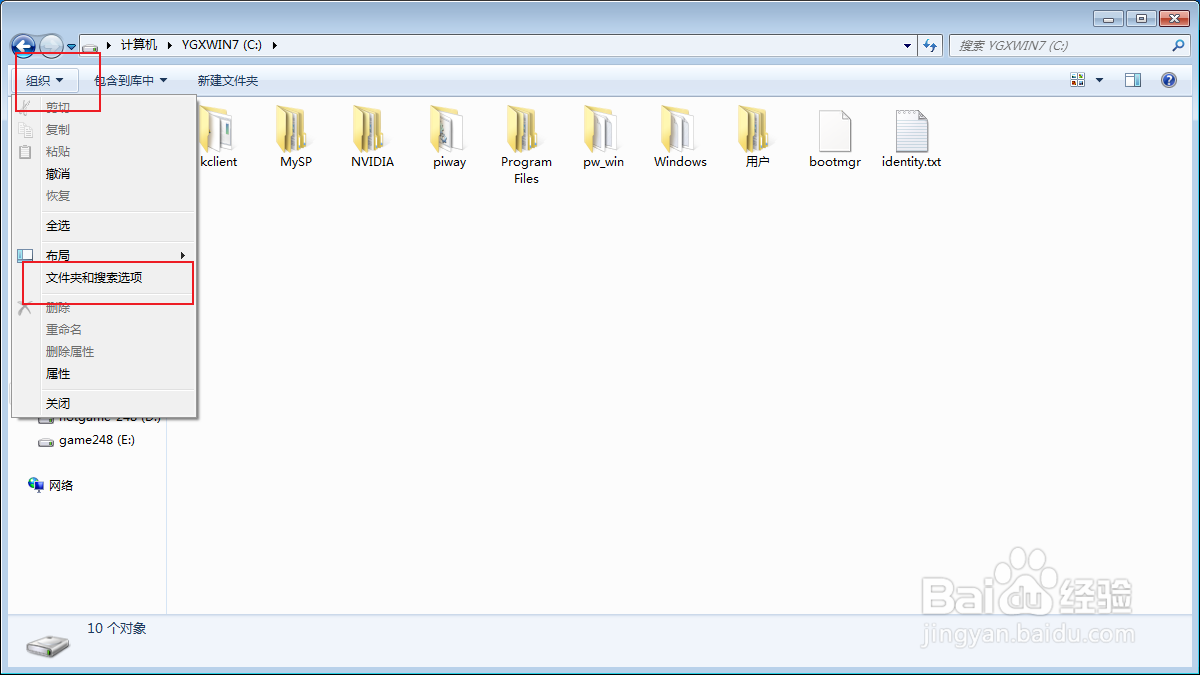Open recent pages dropdown beside Forward
This screenshot has width=1200, height=675.
tap(72, 46)
